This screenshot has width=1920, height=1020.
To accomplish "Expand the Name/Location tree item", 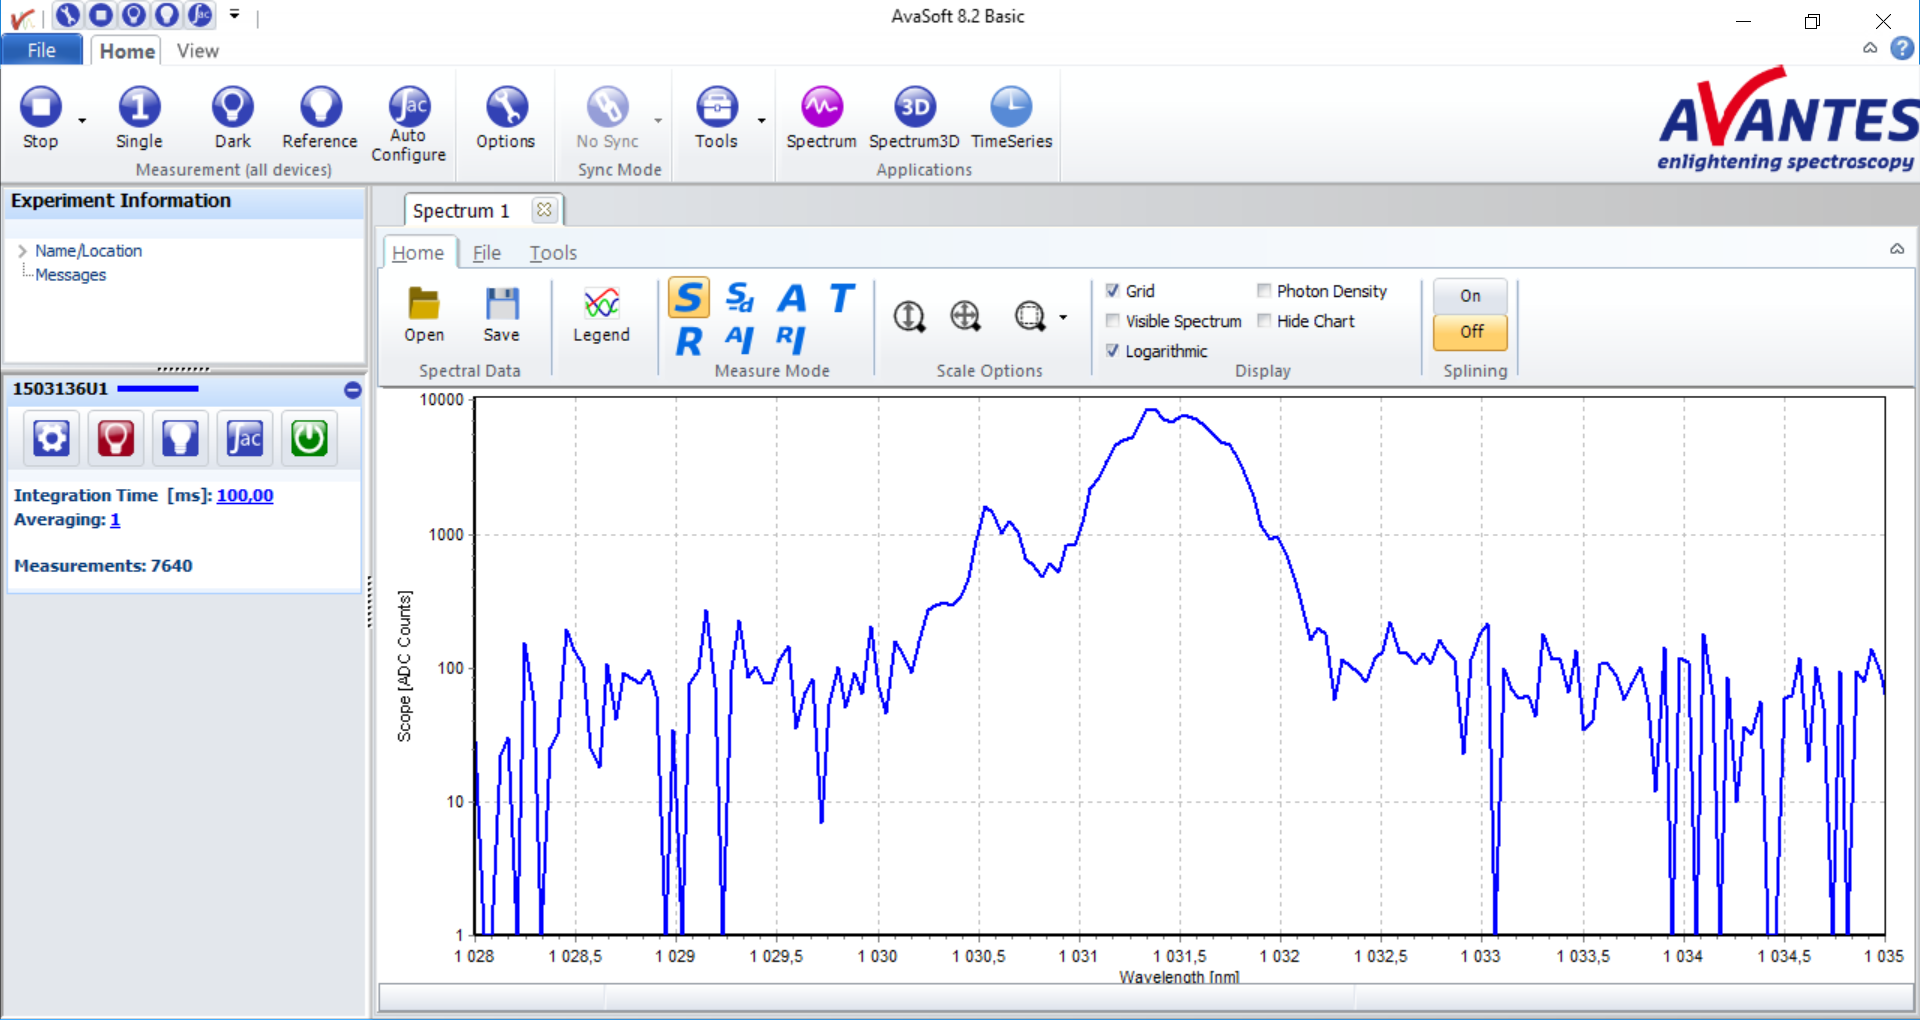I will pos(22,251).
